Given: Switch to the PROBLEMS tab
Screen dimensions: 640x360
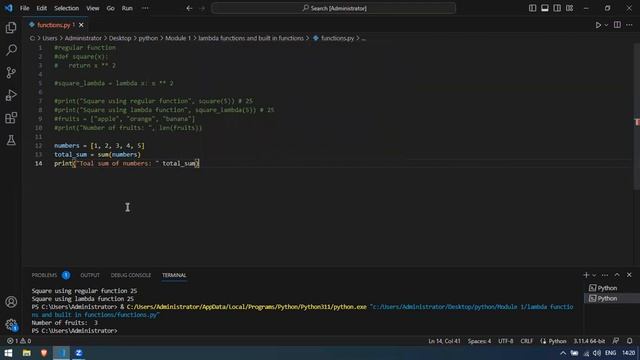Looking at the screenshot, I should click(x=44, y=275).
